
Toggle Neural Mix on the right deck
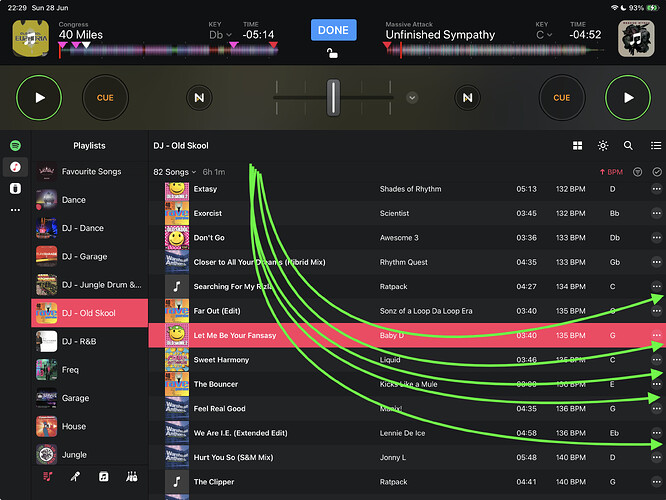(467, 98)
